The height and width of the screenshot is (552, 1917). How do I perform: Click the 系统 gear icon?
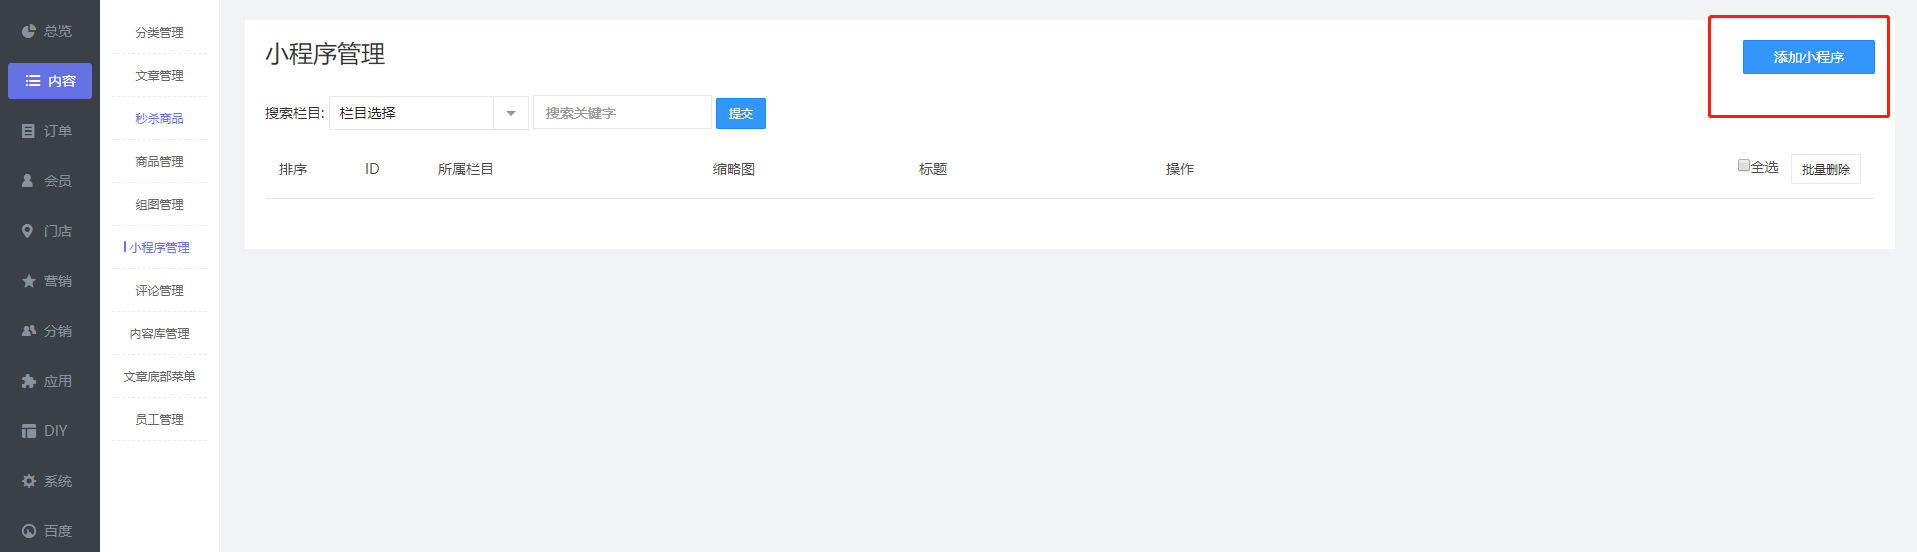coord(29,481)
